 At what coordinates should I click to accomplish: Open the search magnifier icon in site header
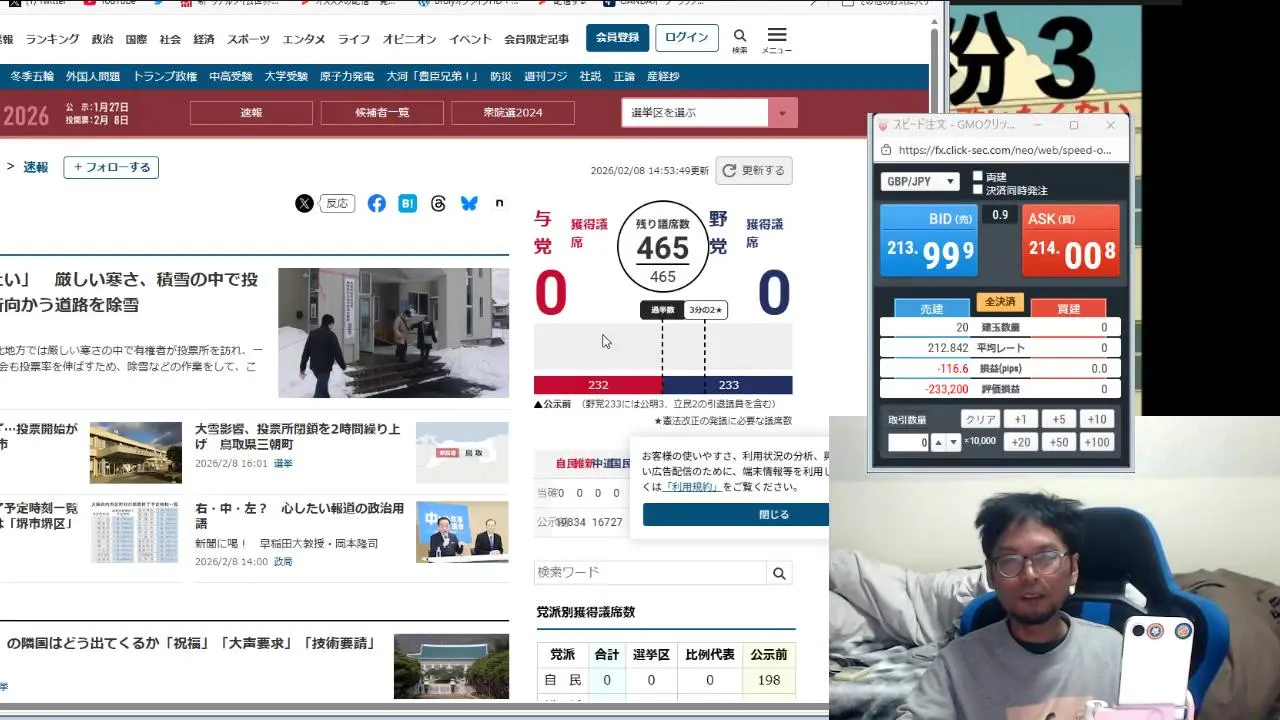point(739,37)
